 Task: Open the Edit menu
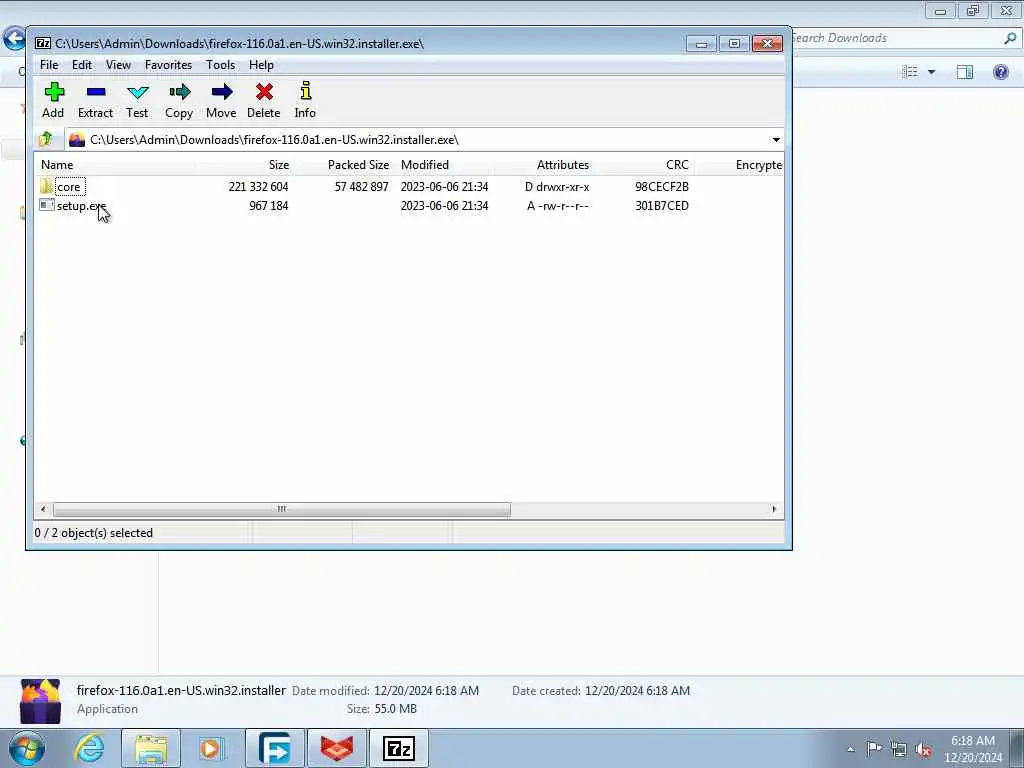click(x=82, y=65)
